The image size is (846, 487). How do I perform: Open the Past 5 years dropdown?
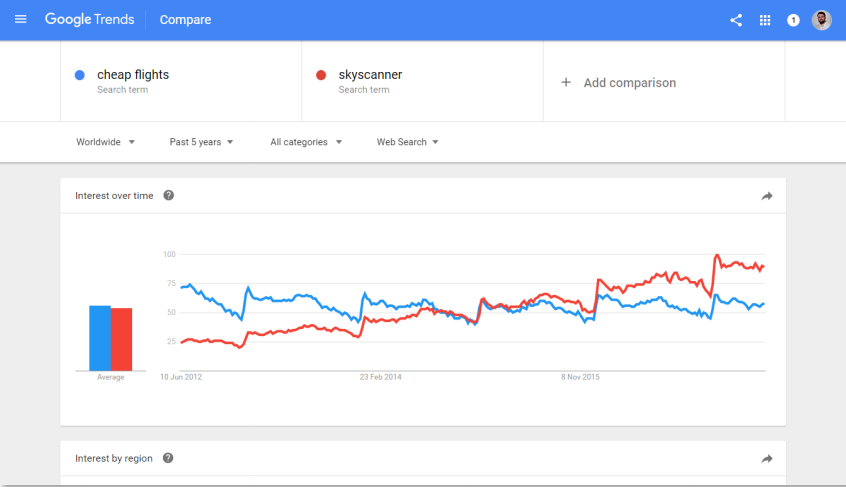(201, 142)
